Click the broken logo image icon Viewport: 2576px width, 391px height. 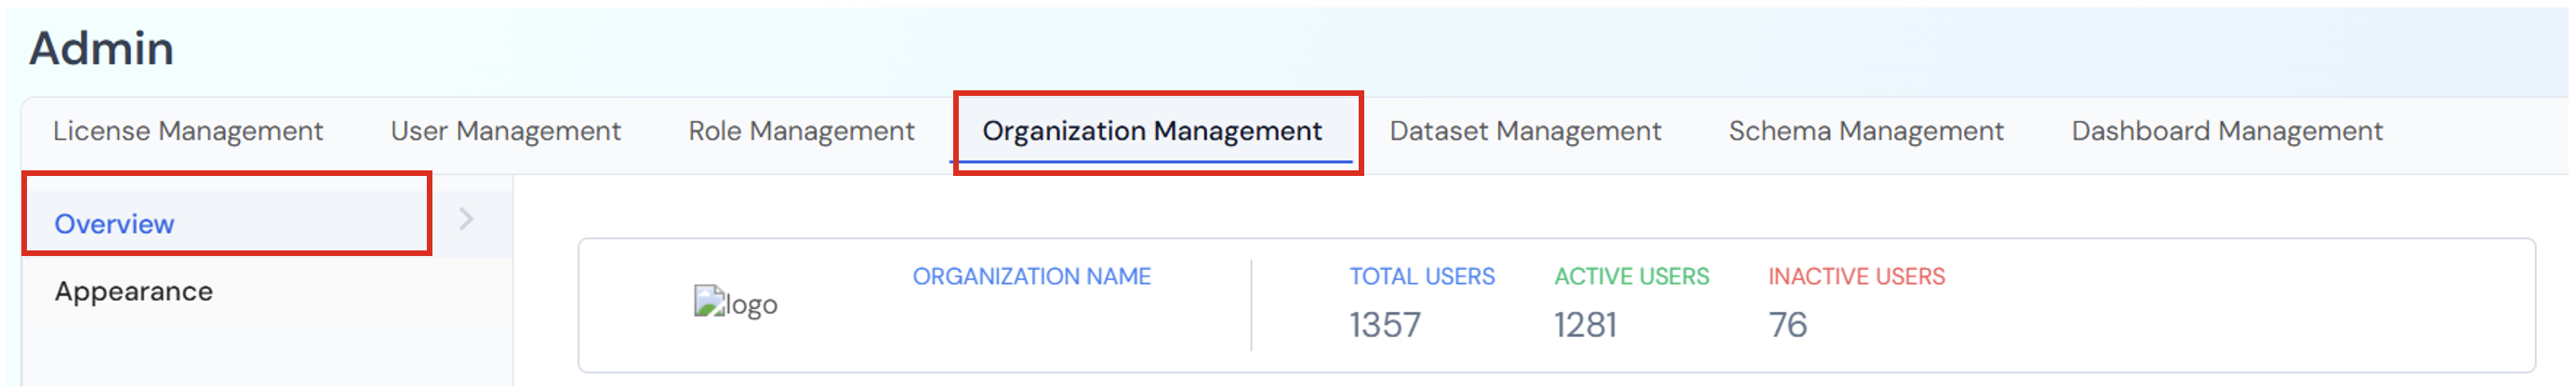(708, 301)
